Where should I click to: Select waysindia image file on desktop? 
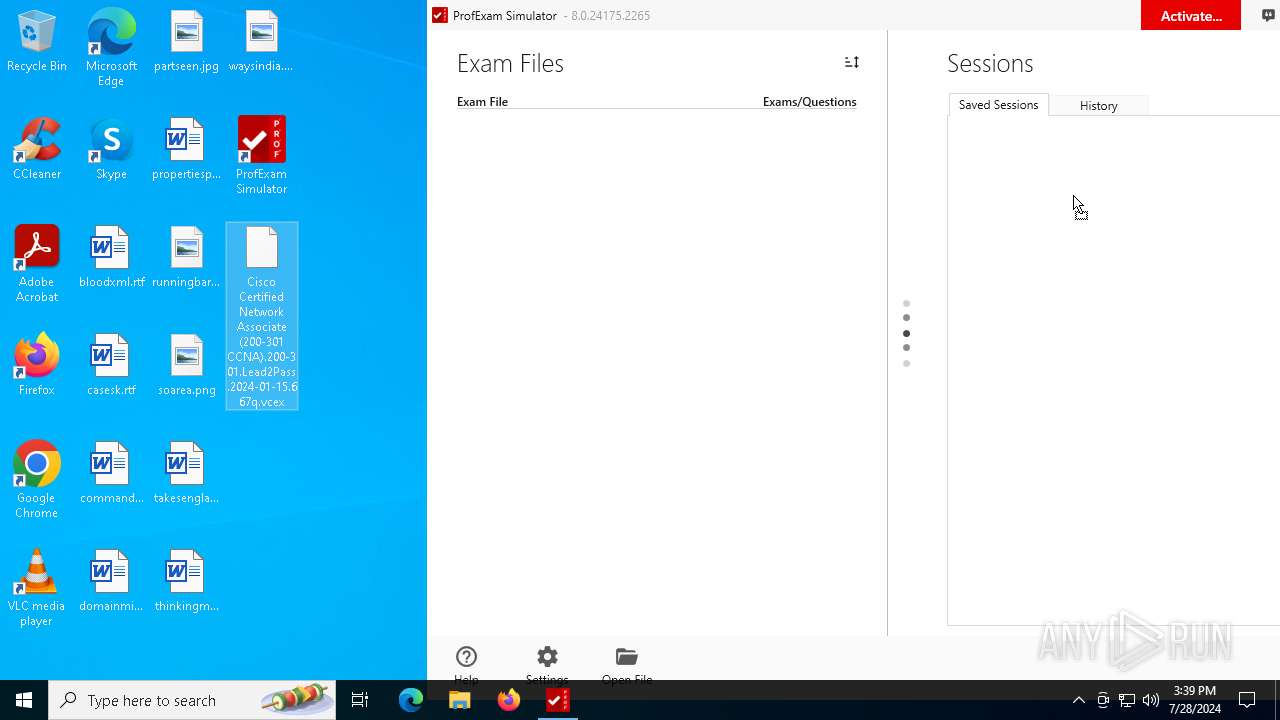pyautogui.click(x=261, y=42)
